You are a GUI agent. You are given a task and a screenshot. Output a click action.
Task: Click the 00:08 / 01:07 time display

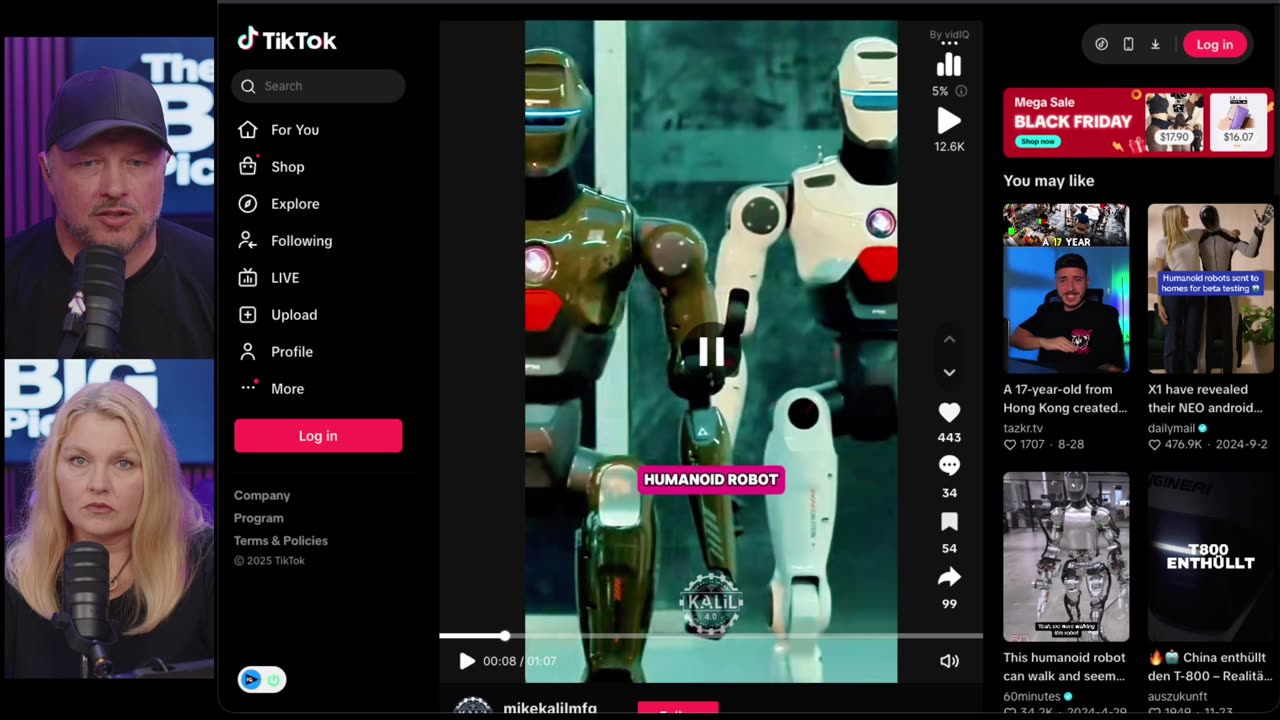(519, 661)
